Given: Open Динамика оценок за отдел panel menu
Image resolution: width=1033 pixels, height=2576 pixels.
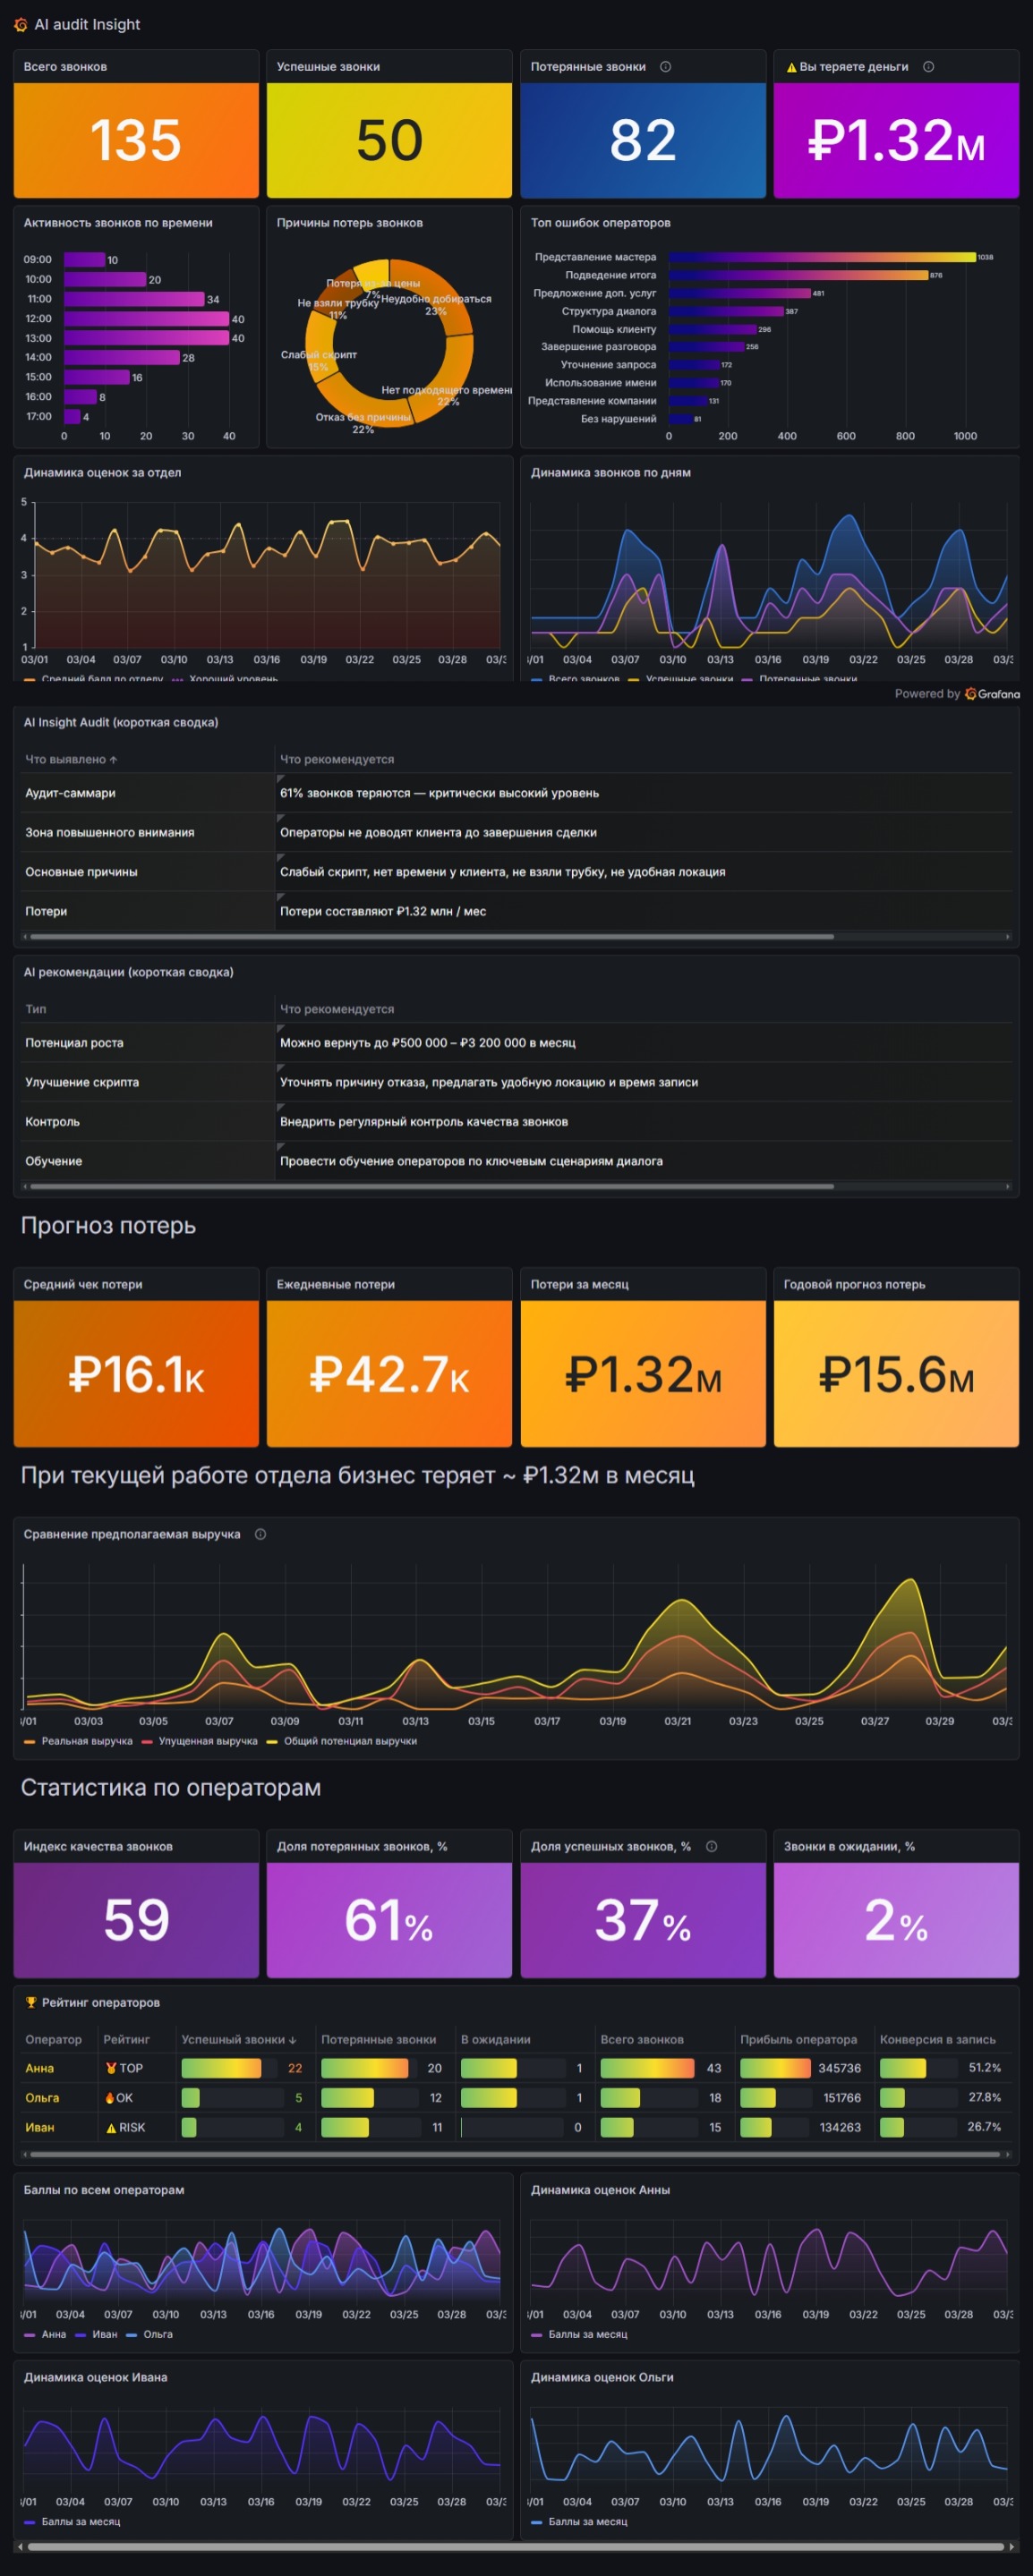Looking at the screenshot, I should (x=102, y=473).
